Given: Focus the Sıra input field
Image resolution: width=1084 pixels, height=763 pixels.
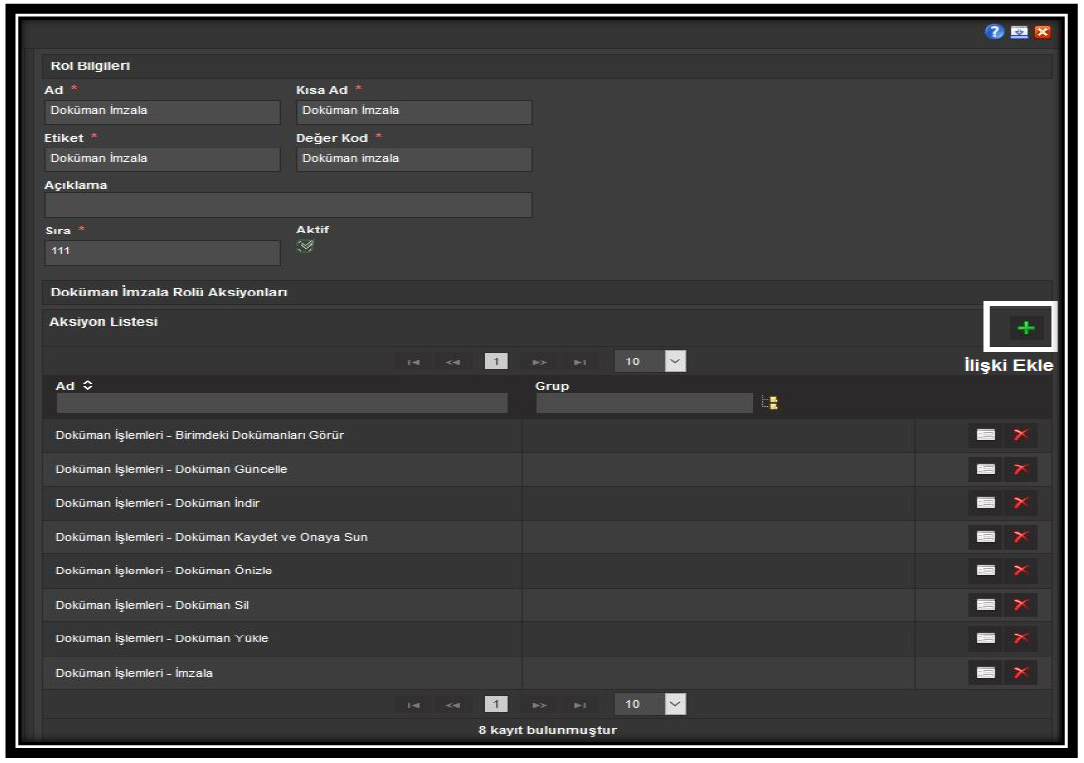Looking at the screenshot, I should (162, 252).
